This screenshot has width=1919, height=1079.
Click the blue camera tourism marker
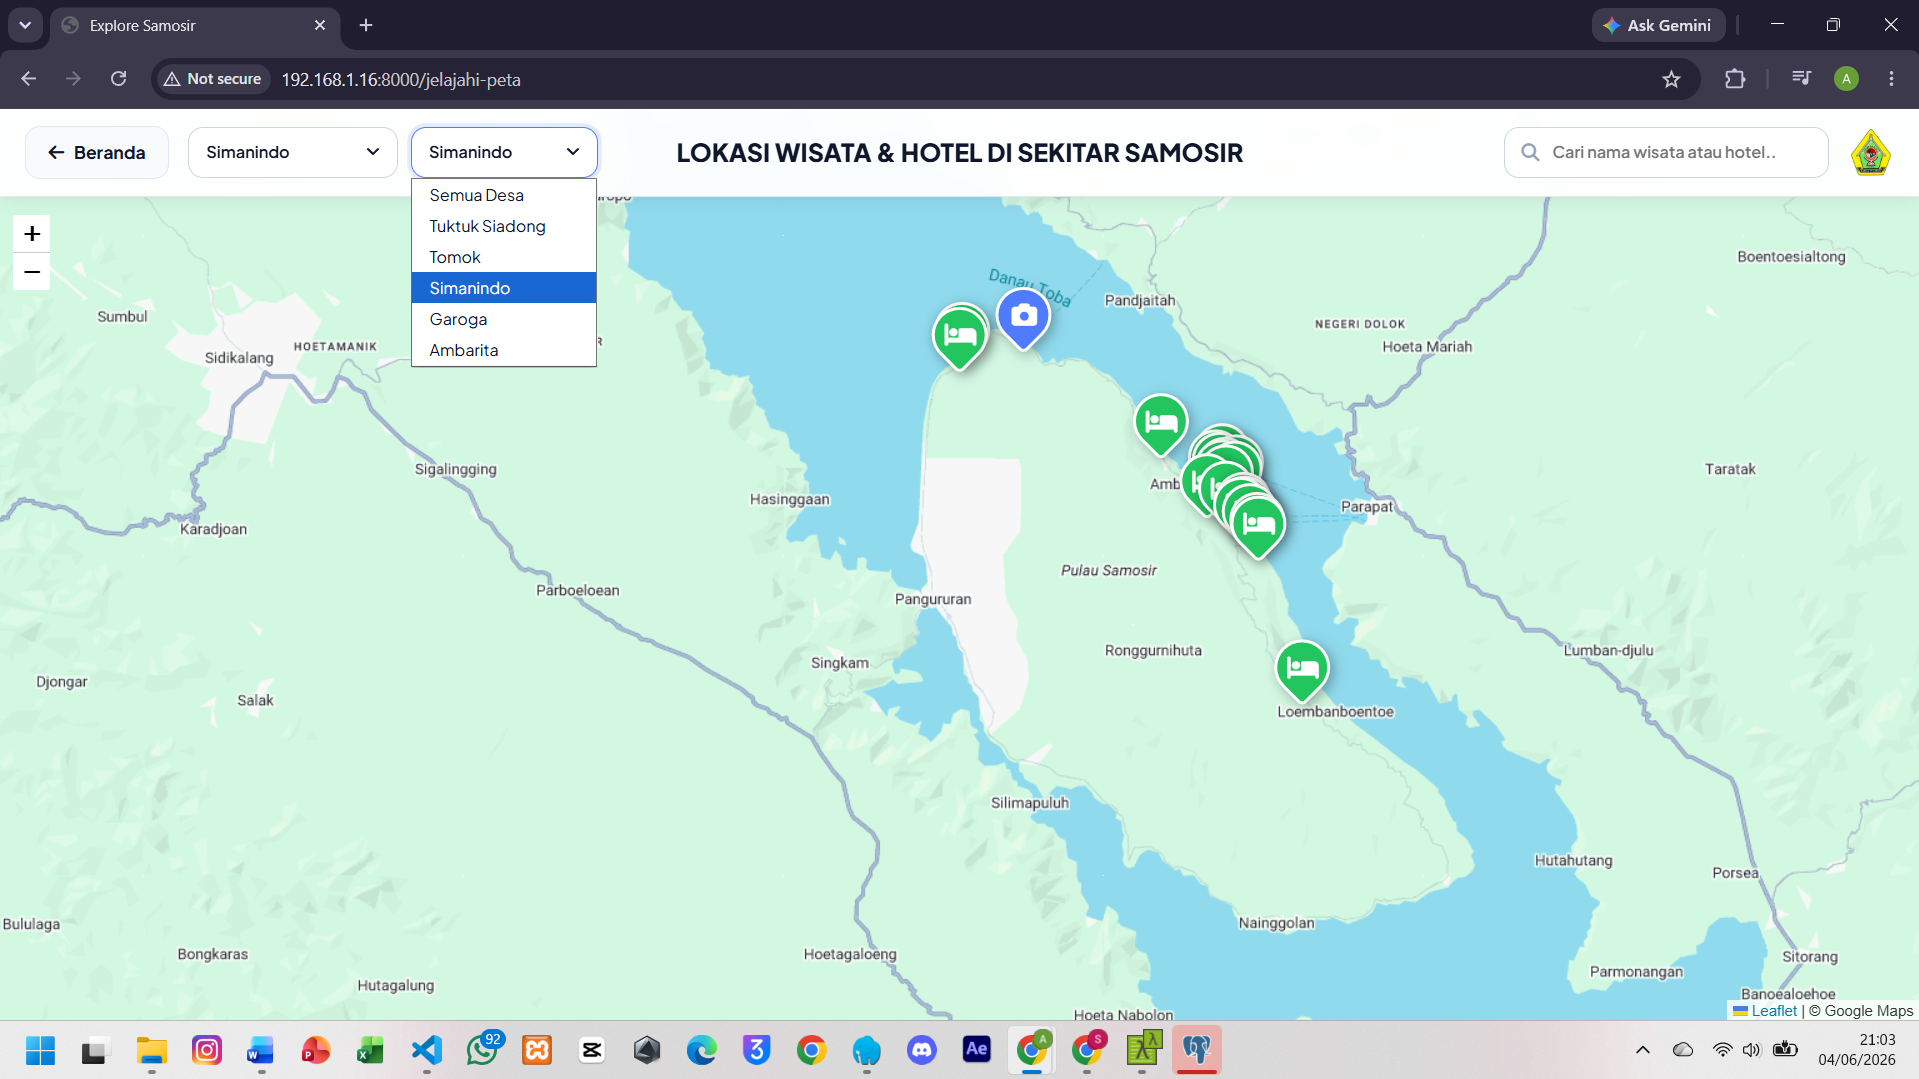coord(1023,319)
